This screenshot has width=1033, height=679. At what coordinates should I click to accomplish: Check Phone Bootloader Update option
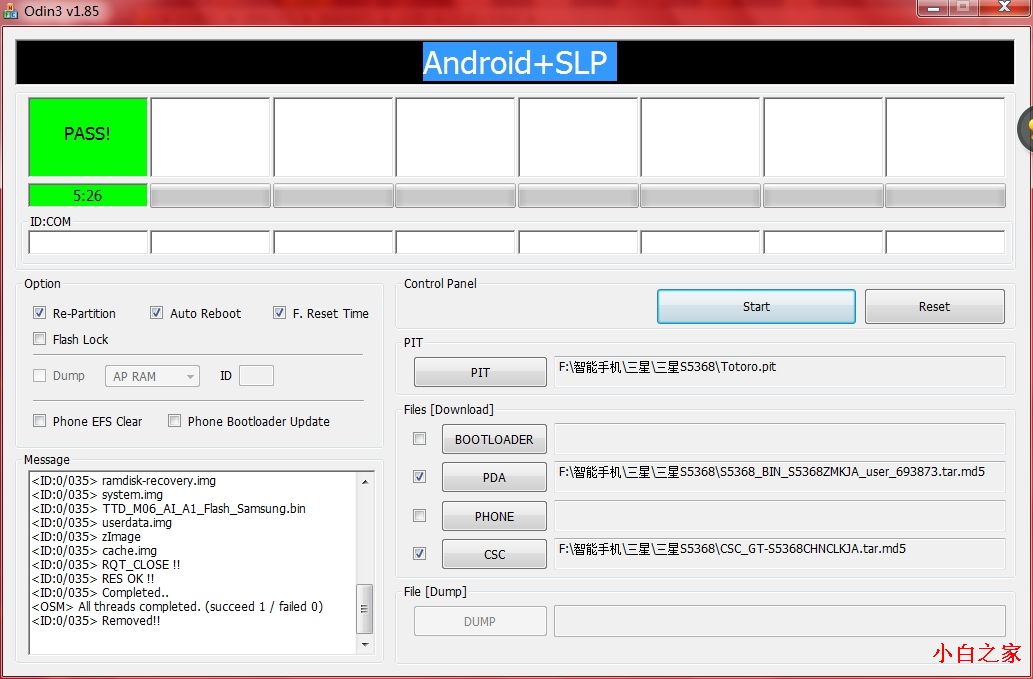click(175, 421)
